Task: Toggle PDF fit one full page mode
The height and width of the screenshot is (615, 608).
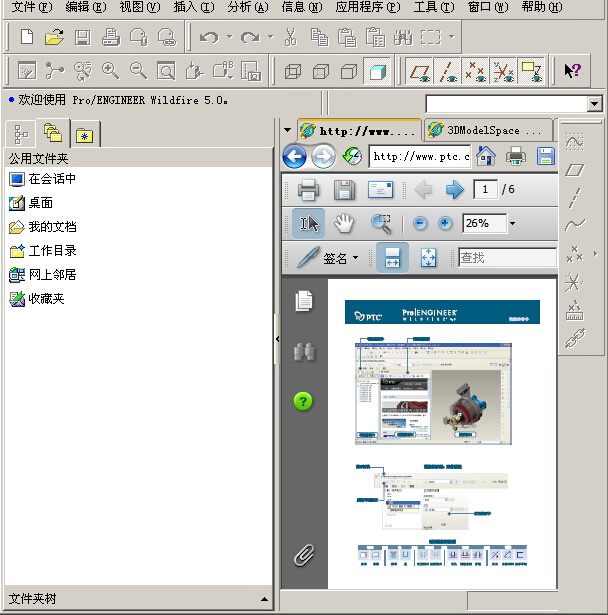Action: 428,258
